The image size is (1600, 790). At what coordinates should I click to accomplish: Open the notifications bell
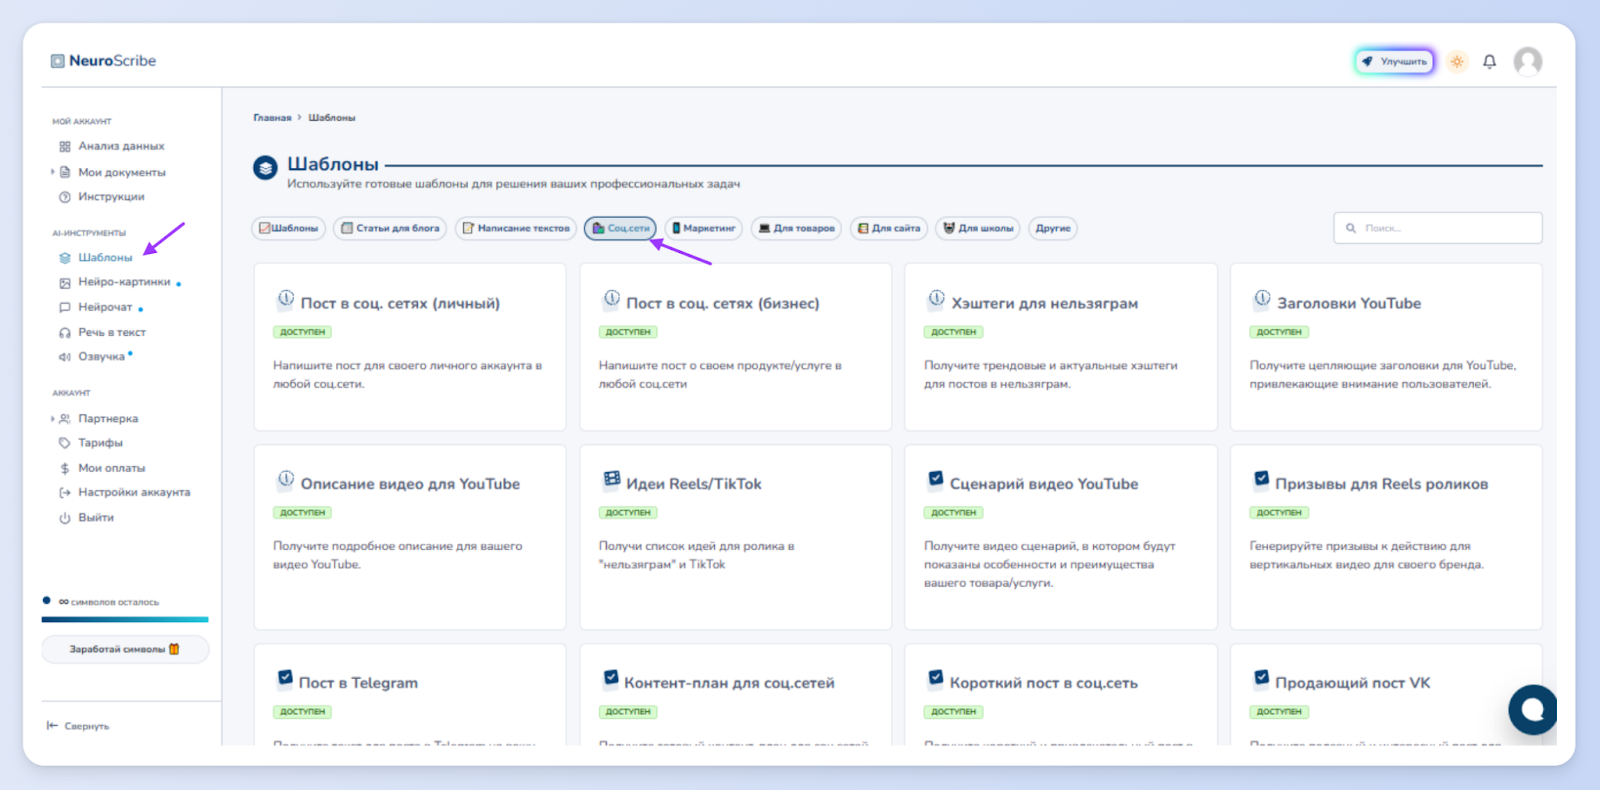1489,62
